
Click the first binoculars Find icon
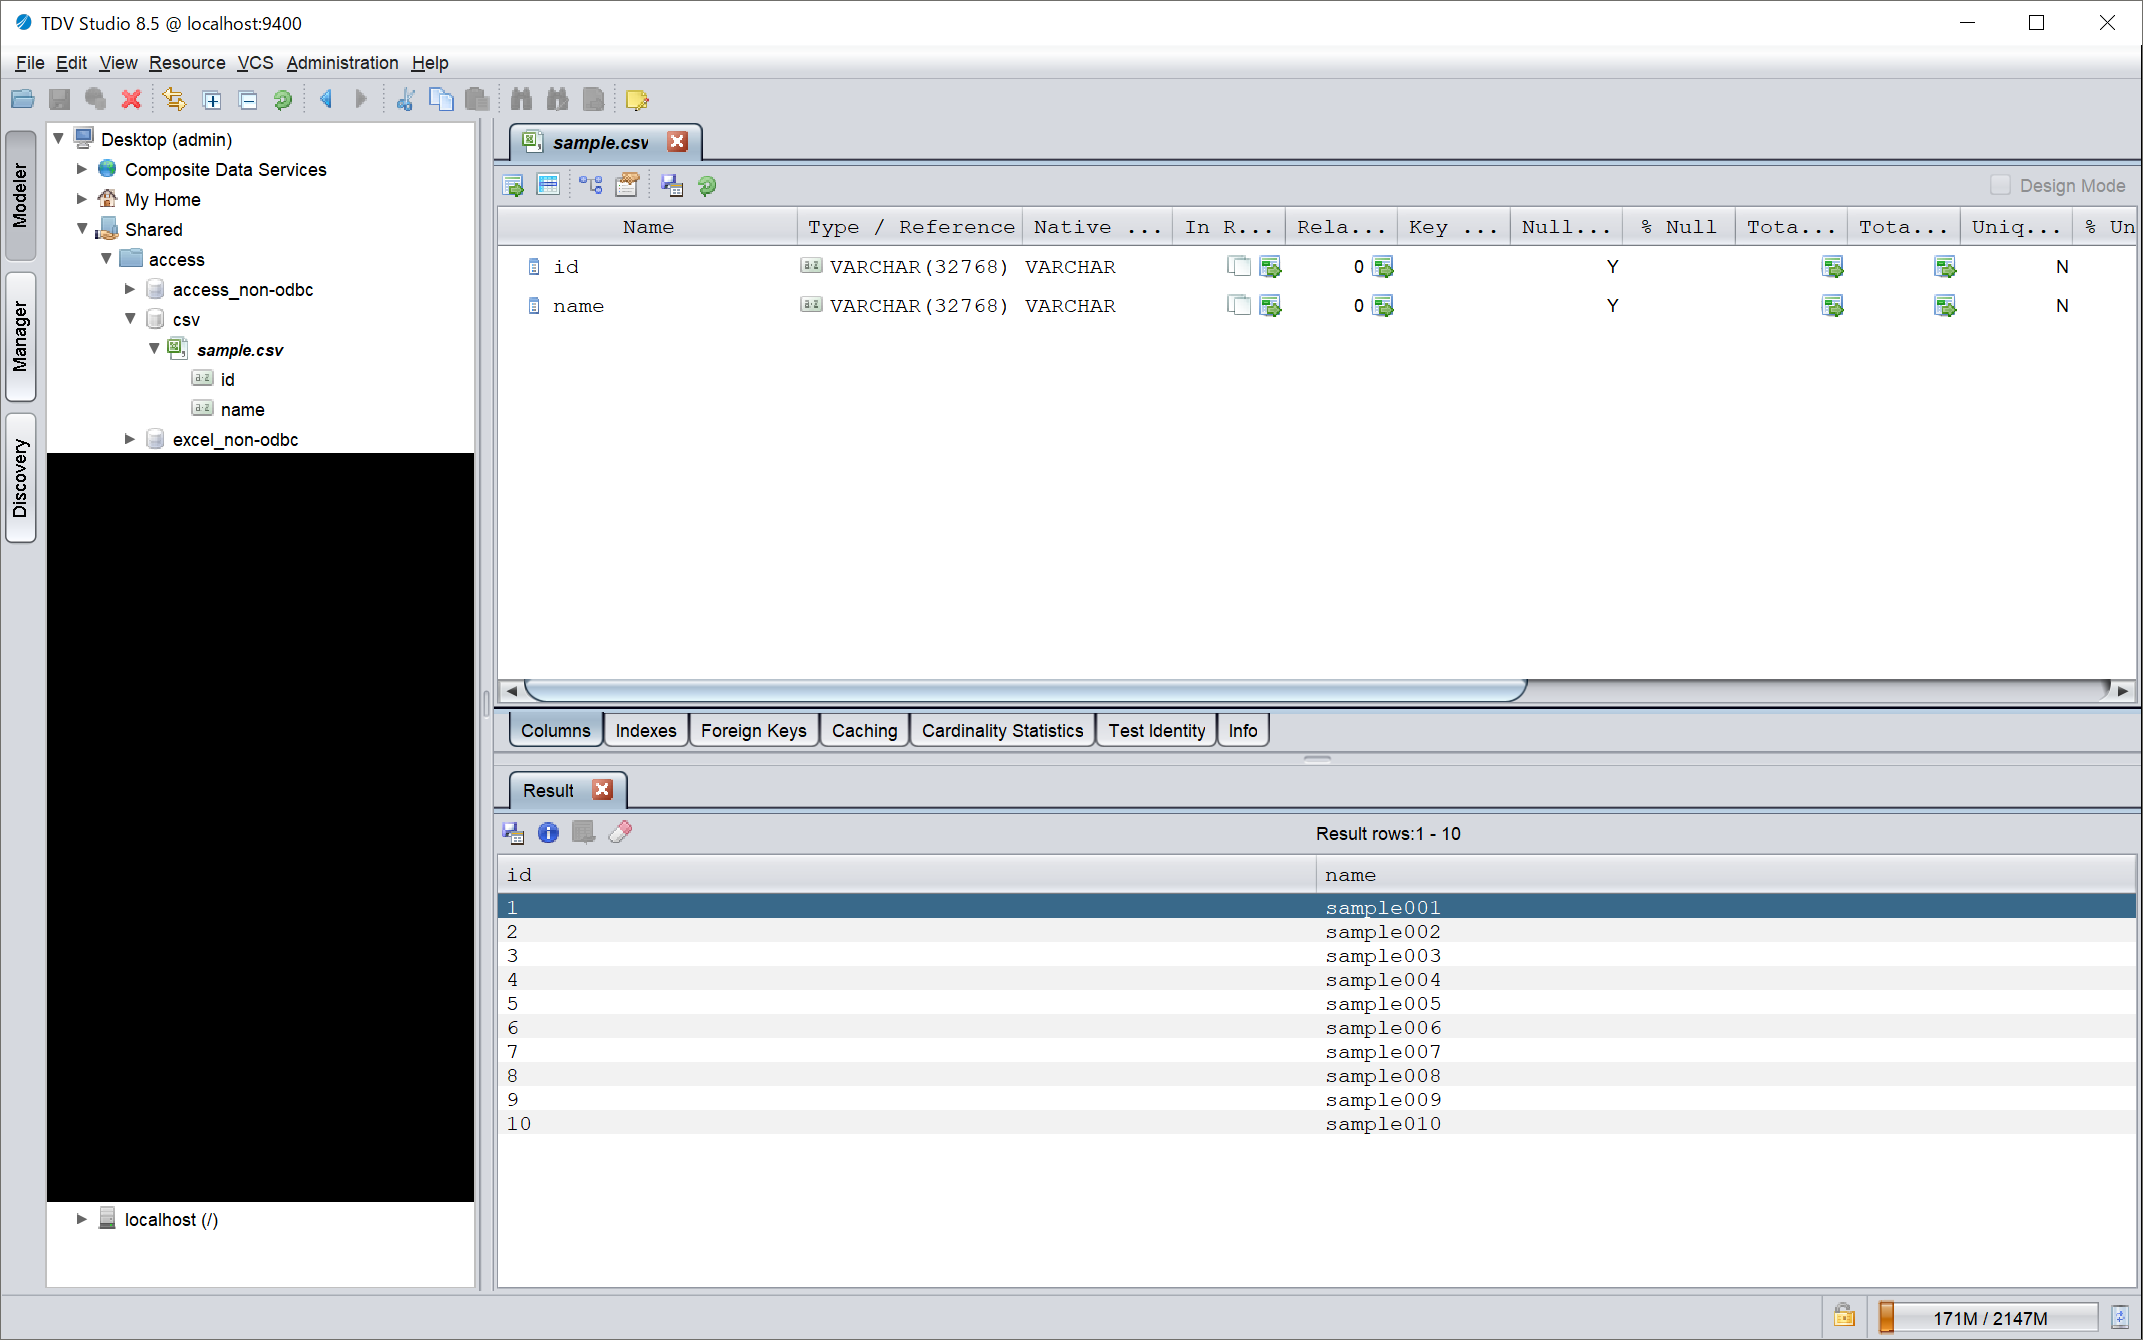click(521, 99)
